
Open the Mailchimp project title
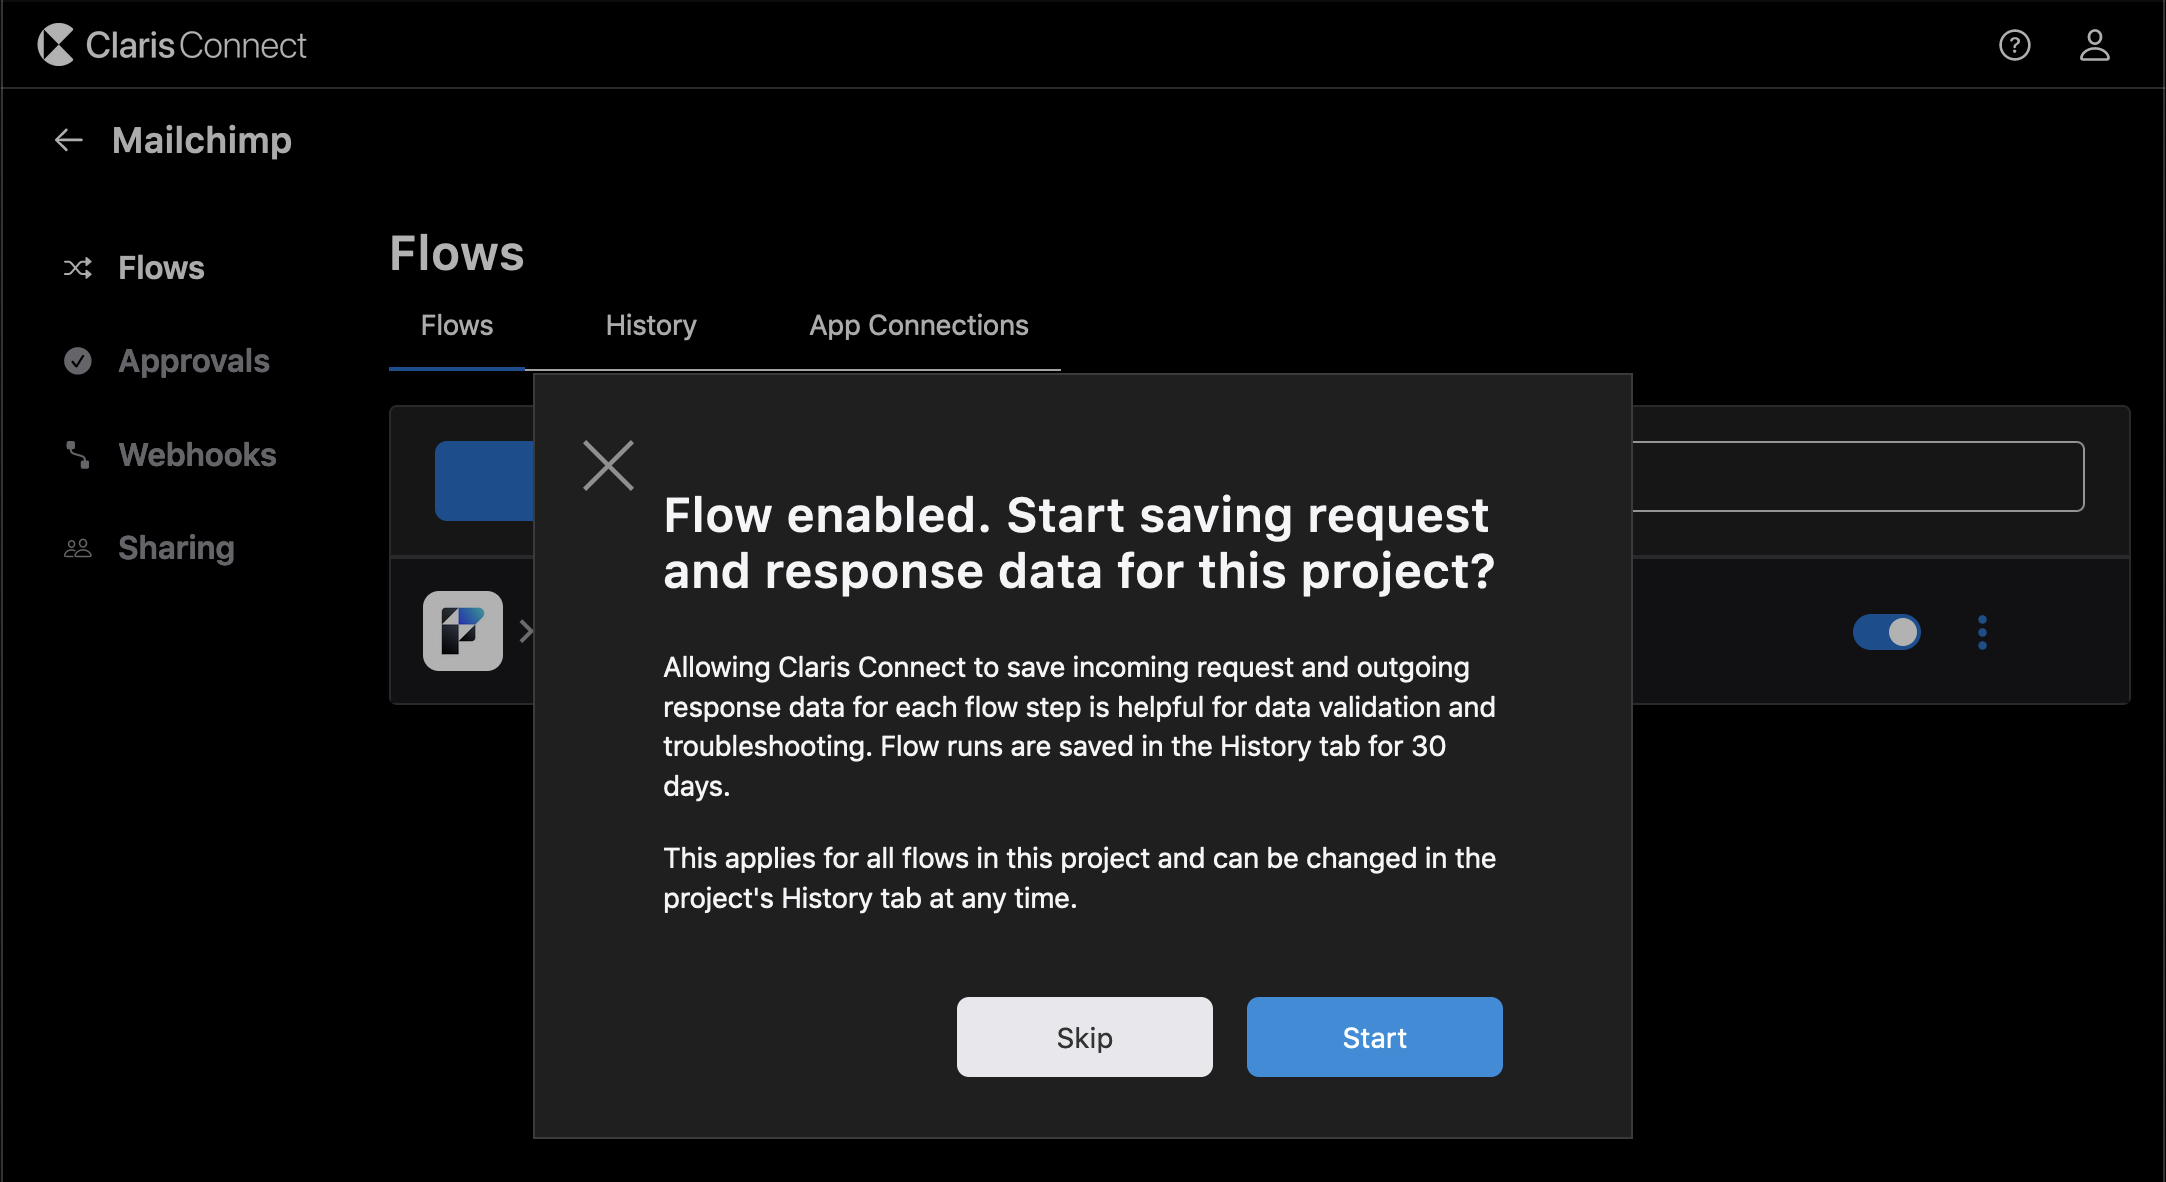202,140
